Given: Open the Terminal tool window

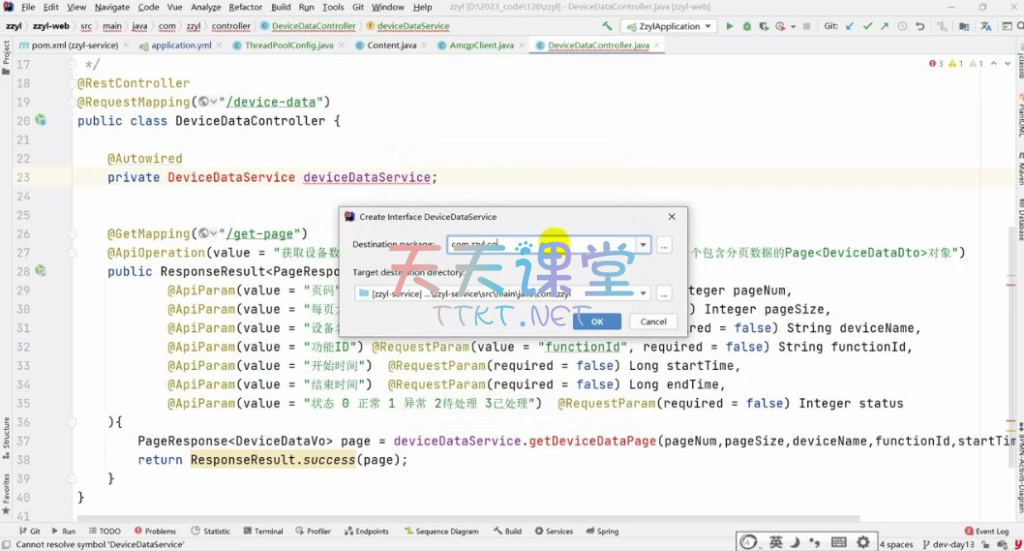Looking at the screenshot, I should (x=263, y=531).
